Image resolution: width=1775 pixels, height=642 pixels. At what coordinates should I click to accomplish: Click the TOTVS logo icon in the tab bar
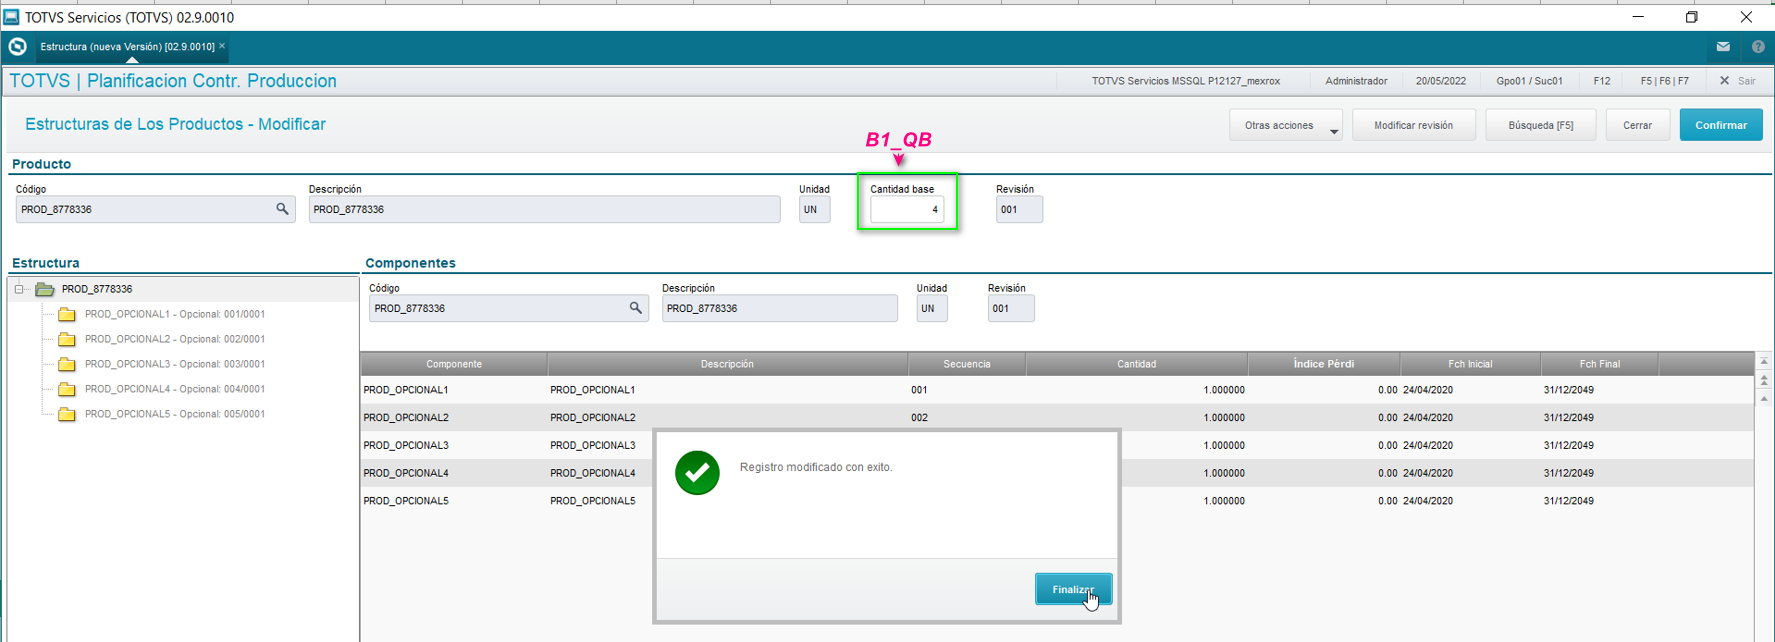pos(17,47)
